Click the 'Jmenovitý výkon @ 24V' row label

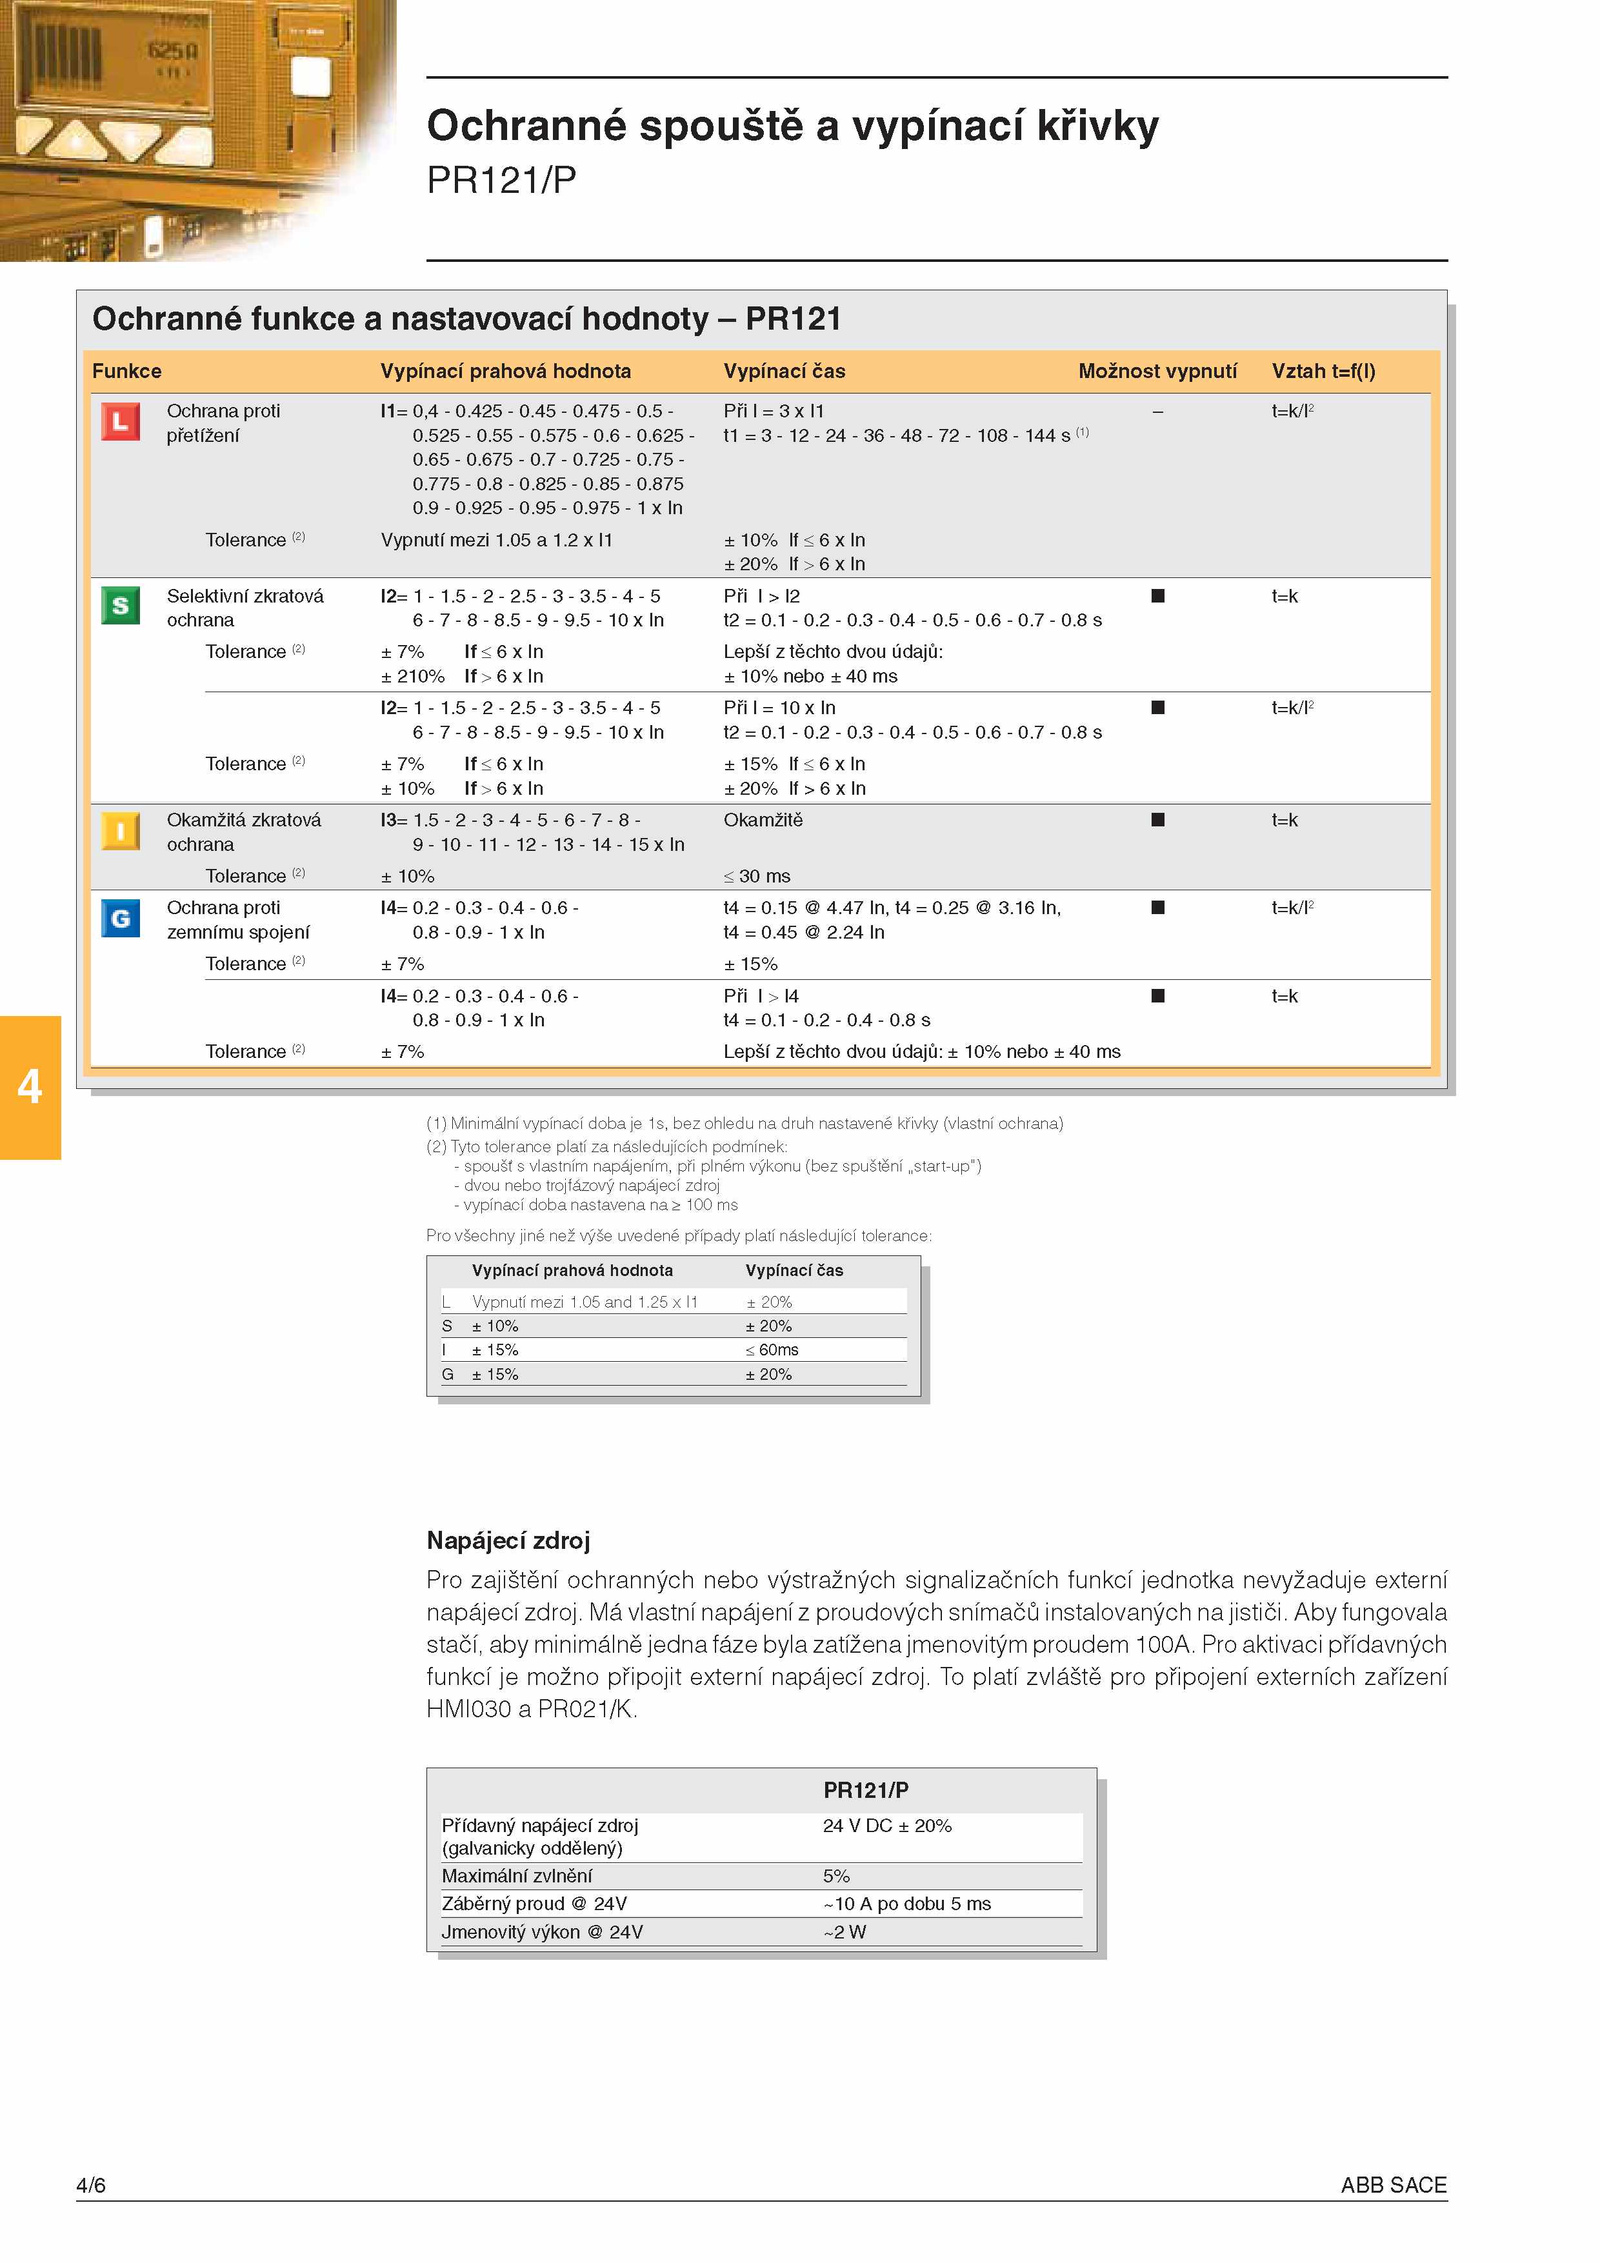[542, 1932]
